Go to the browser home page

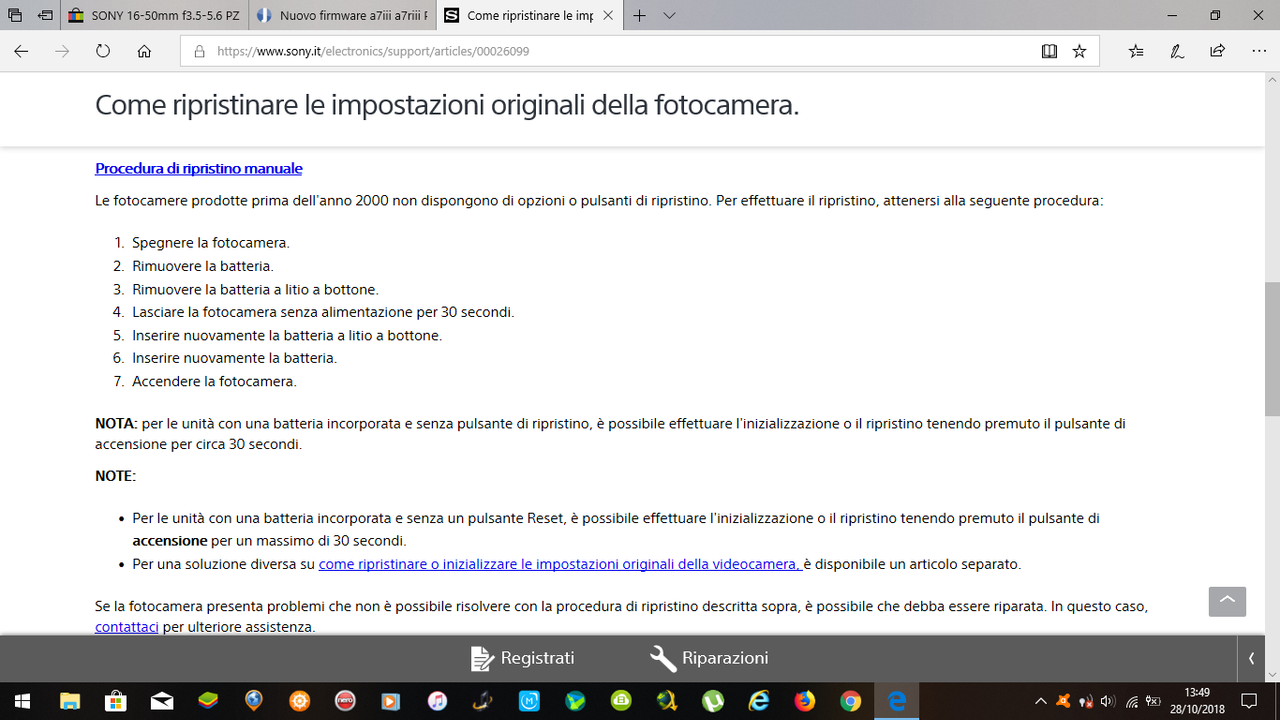click(x=145, y=51)
